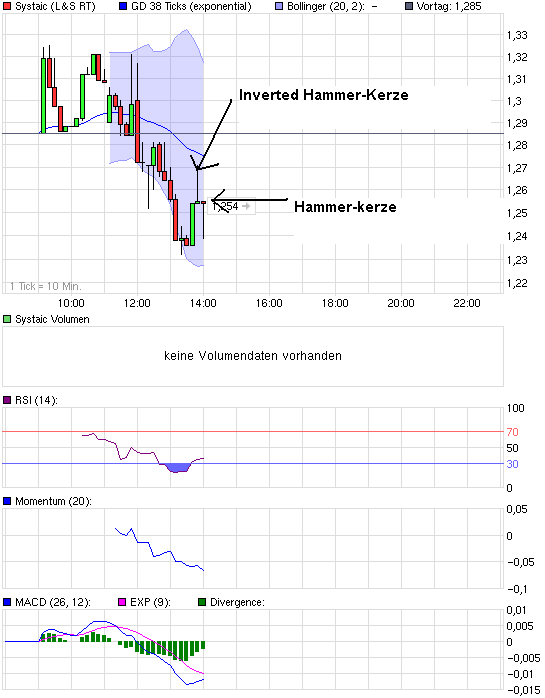Viewport: 545px width, 698px height.
Task: Click the 1,33 price axis label
Action: [x=517, y=35]
